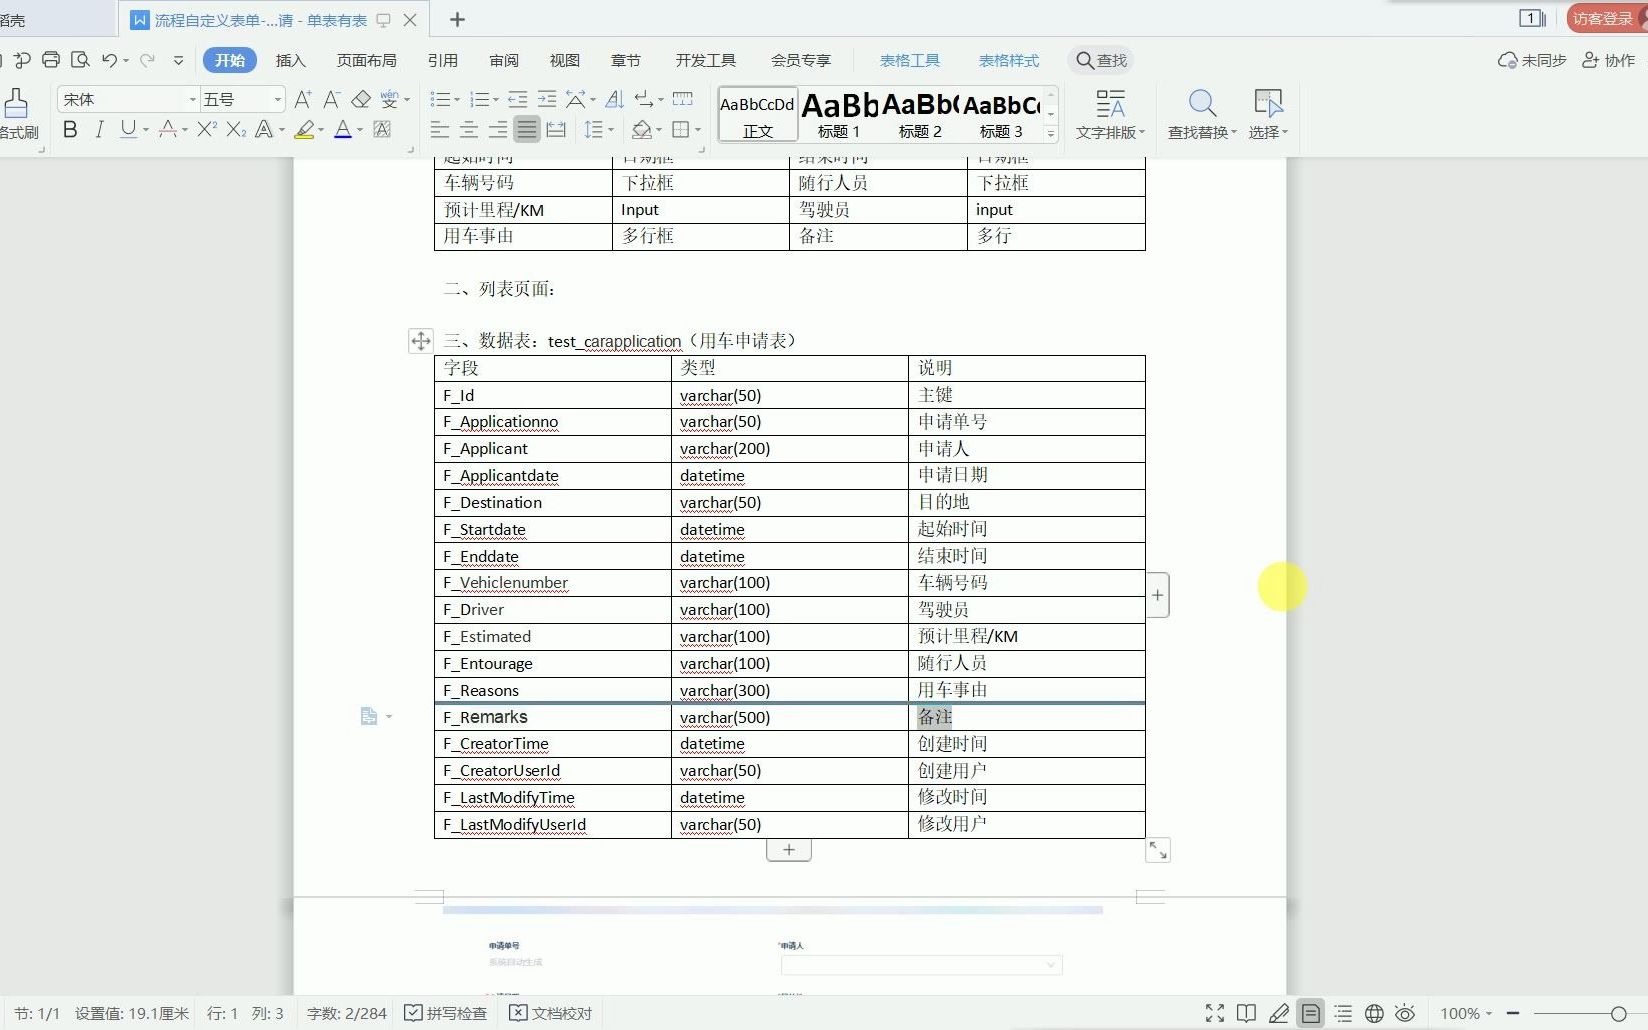Apply underline to text
This screenshot has width=1648, height=1030.
click(127, 129)
